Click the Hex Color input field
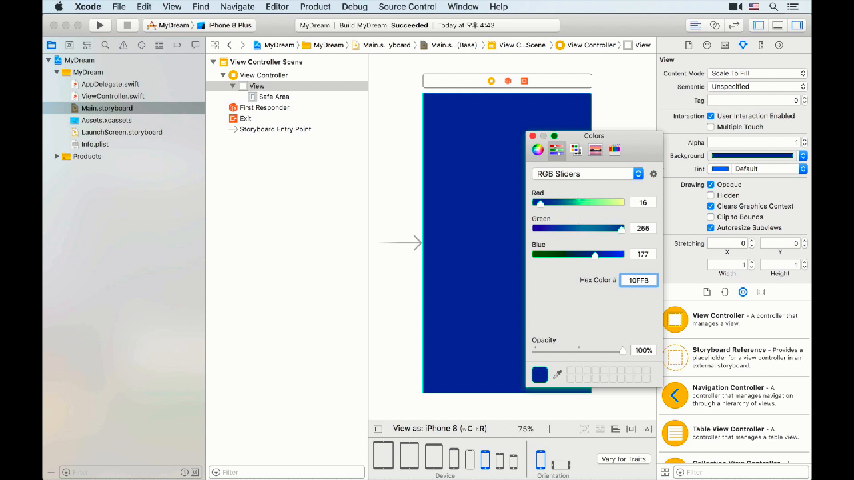854x480 pixels. coord(638,280)
